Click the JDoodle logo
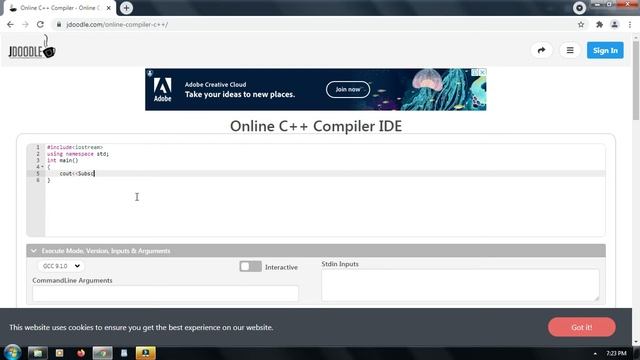The height and width of the screenshot is (360, 640). pos(32,48)
